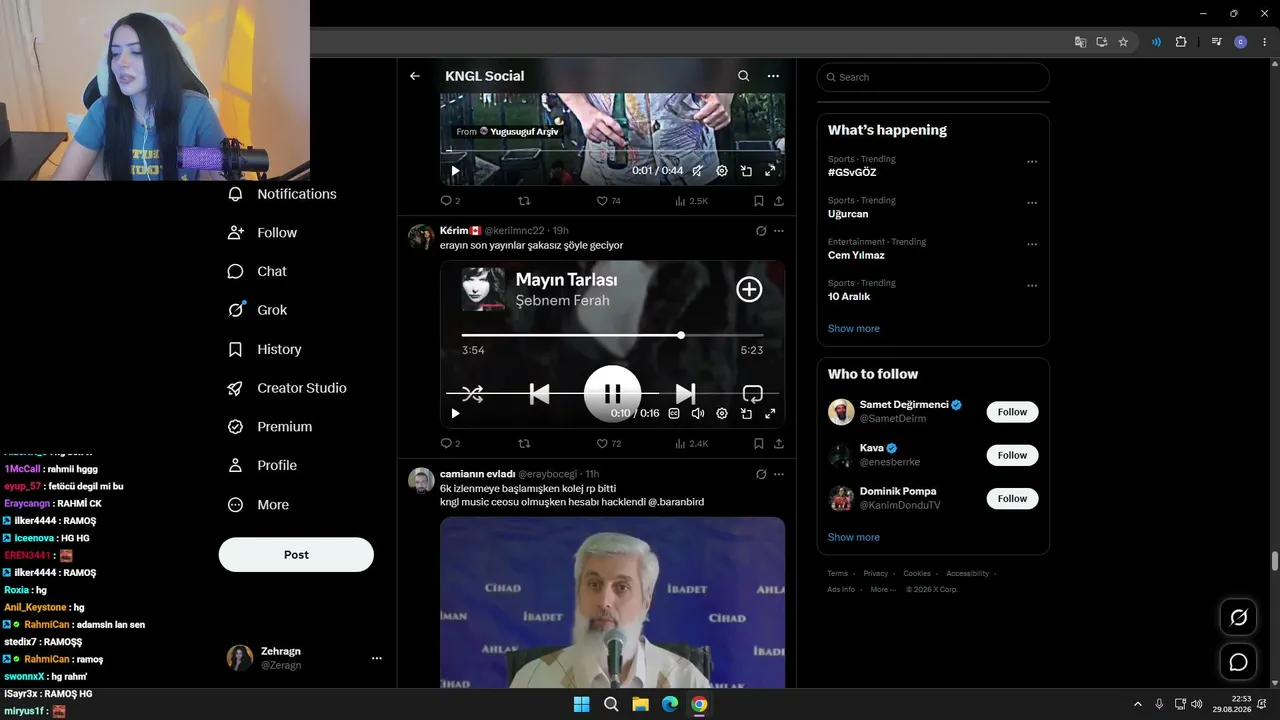
Task: Bookmark this page with star icon
Action: click(x=1123, y=42)
